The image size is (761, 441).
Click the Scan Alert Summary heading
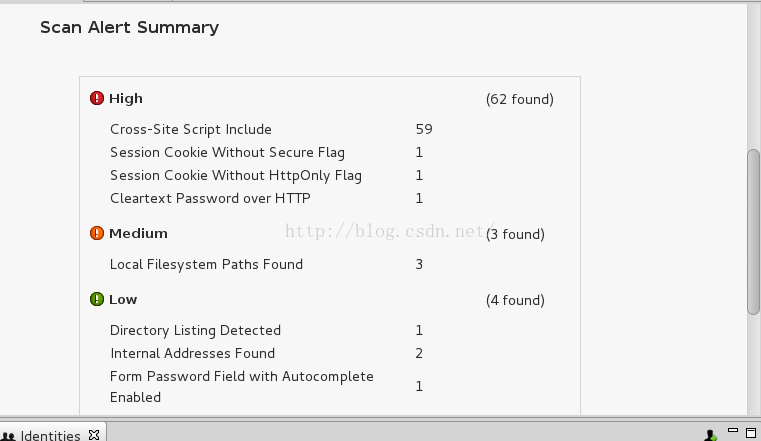tap(129, 28)
